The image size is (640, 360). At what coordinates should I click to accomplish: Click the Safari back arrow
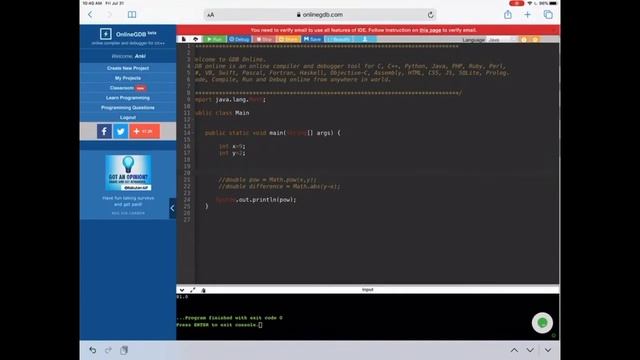(x=90, y=15)
